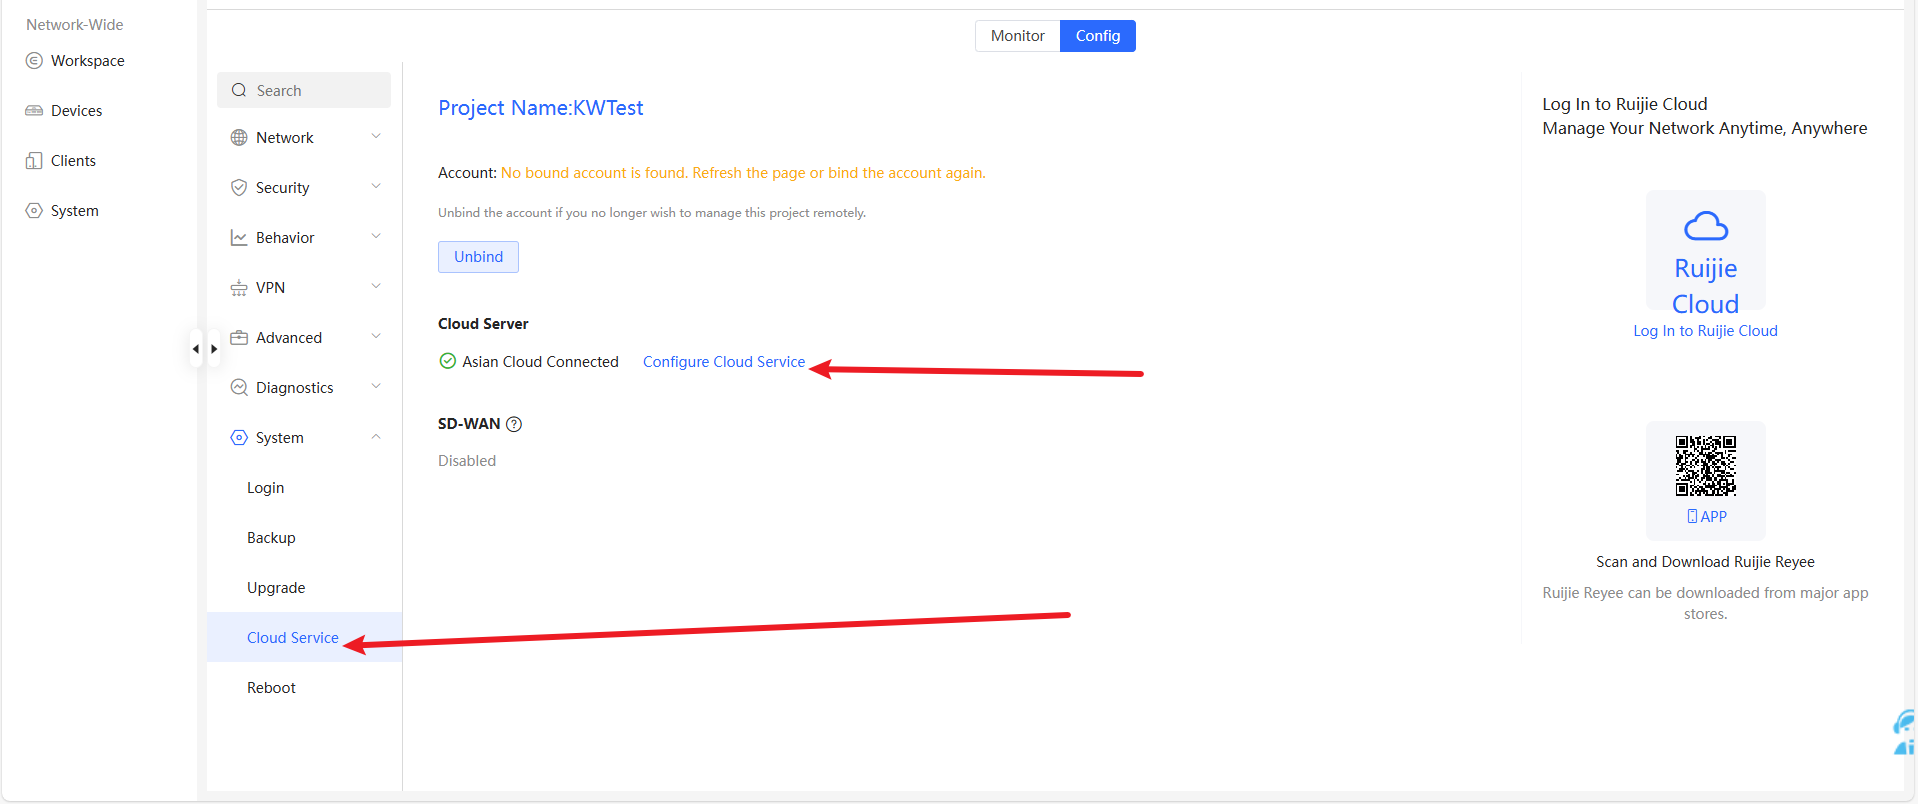The width and height of the screenshot is (1918, 804).
Task: Click the SD-WAN help question mark icon
Action: pos(514,424)
